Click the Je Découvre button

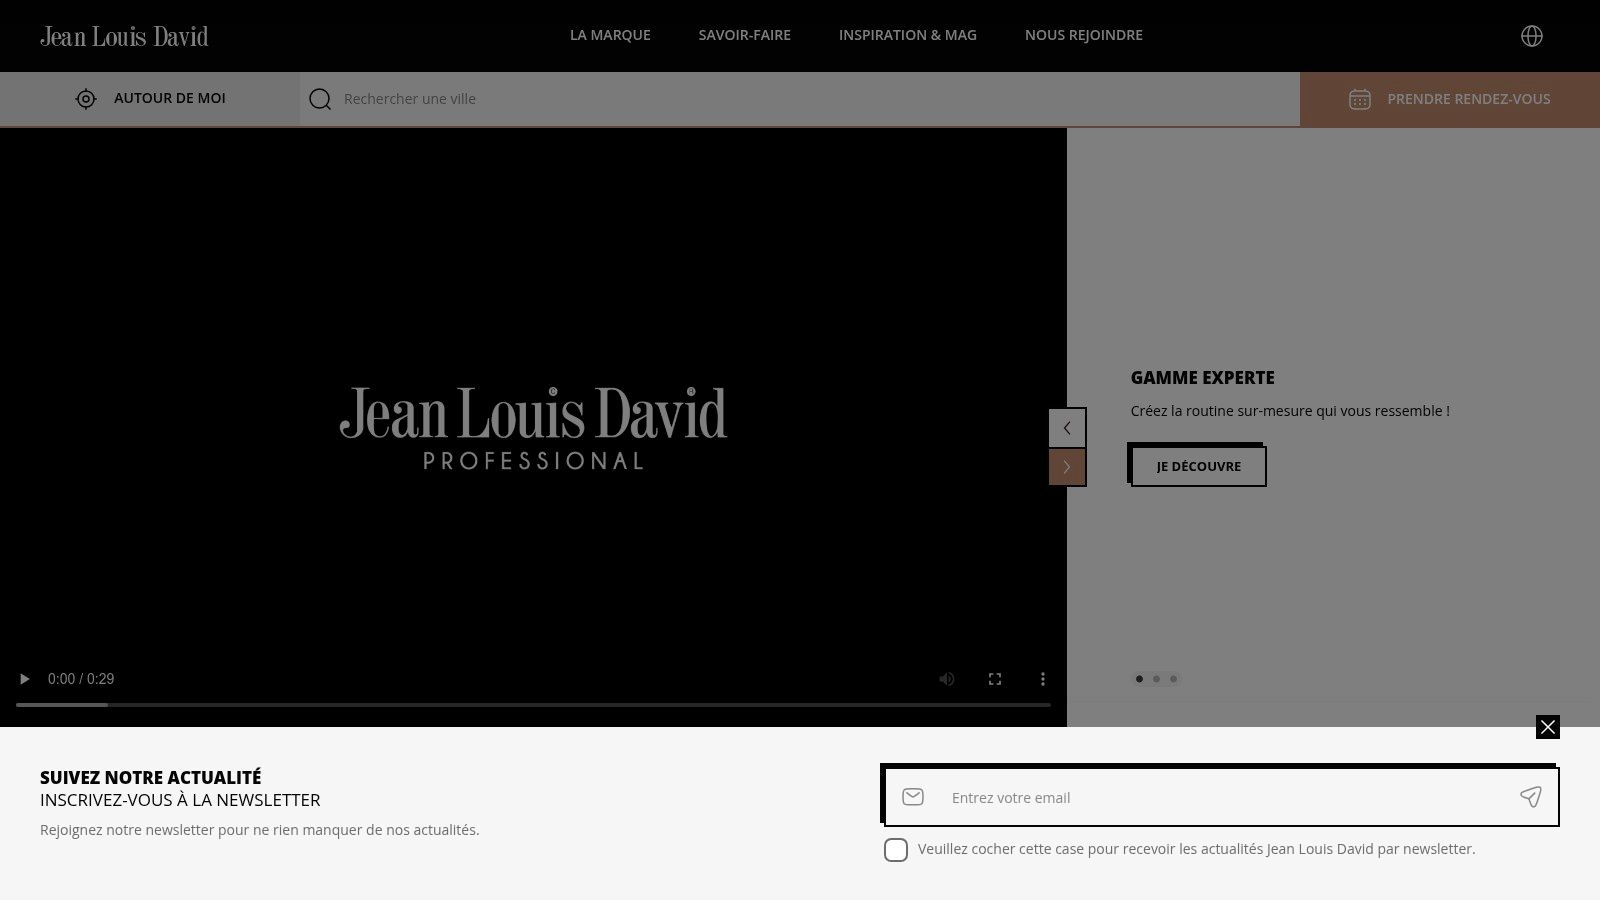[x=1198, y=466]
